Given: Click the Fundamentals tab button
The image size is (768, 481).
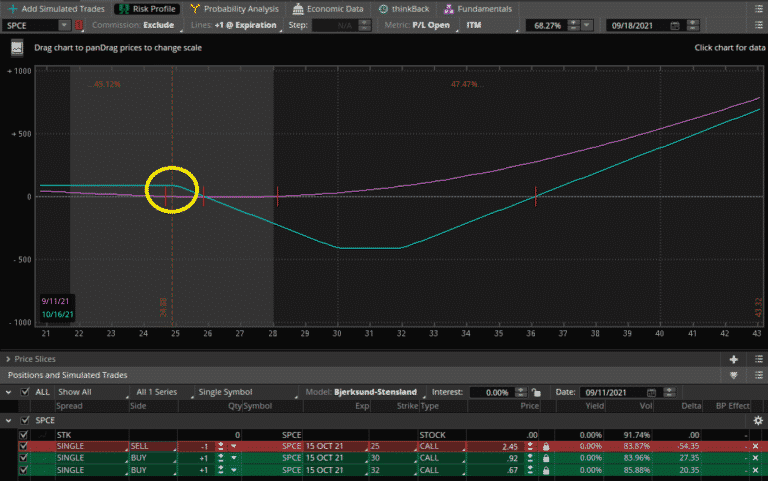Looking at the screenshot, I should tap(478, 8).
